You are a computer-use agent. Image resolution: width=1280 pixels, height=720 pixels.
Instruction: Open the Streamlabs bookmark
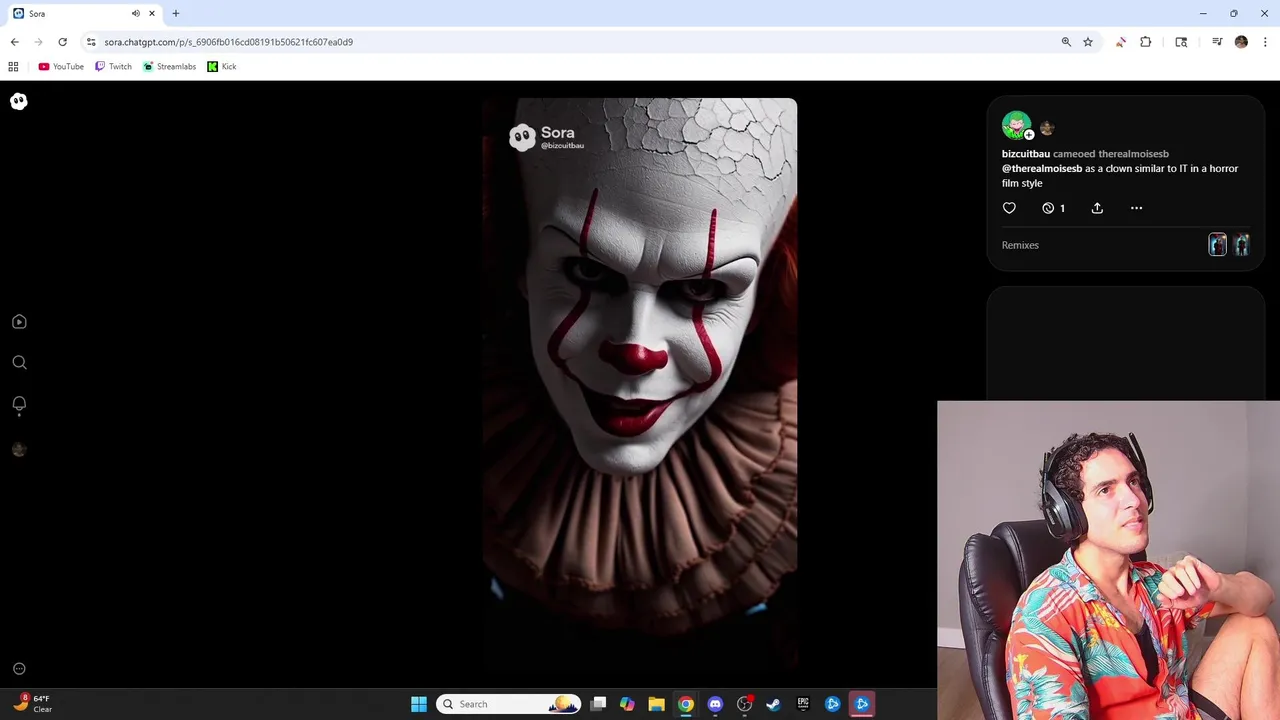(x=169, y=67)
